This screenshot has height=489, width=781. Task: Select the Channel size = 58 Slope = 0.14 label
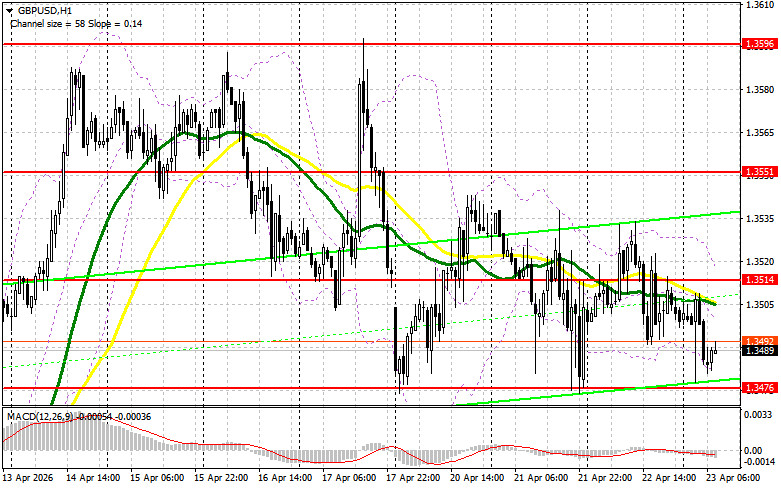coord(76,24)
